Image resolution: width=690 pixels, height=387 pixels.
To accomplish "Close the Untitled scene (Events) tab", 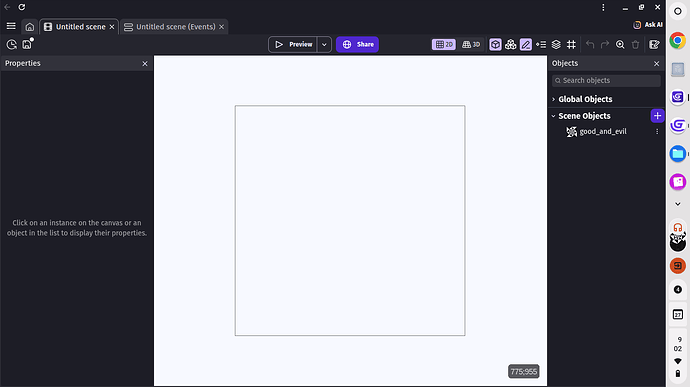I will (221, 27).
